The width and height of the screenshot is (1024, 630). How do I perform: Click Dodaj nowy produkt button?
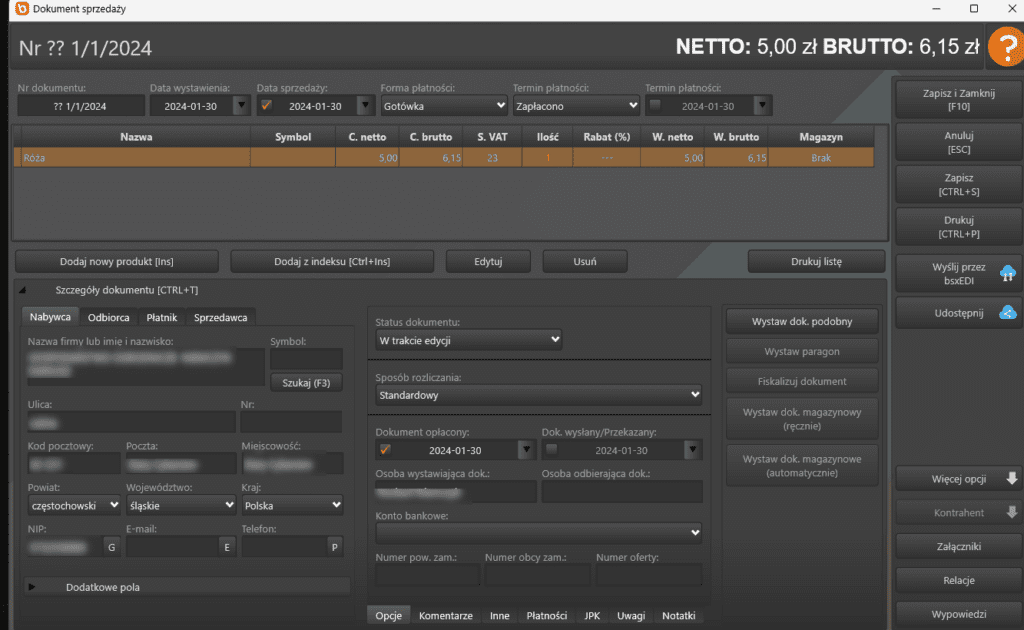coord(116,261)
